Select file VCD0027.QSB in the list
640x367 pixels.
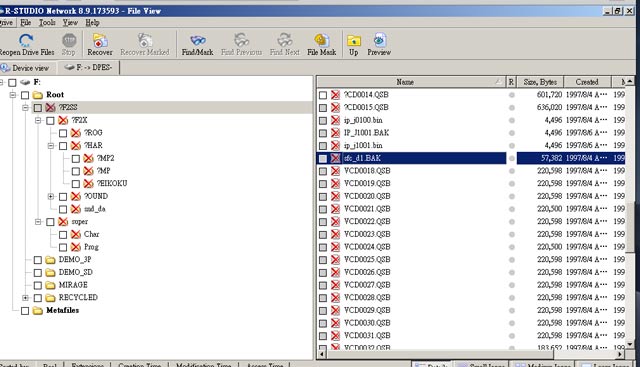coord(367,285)
